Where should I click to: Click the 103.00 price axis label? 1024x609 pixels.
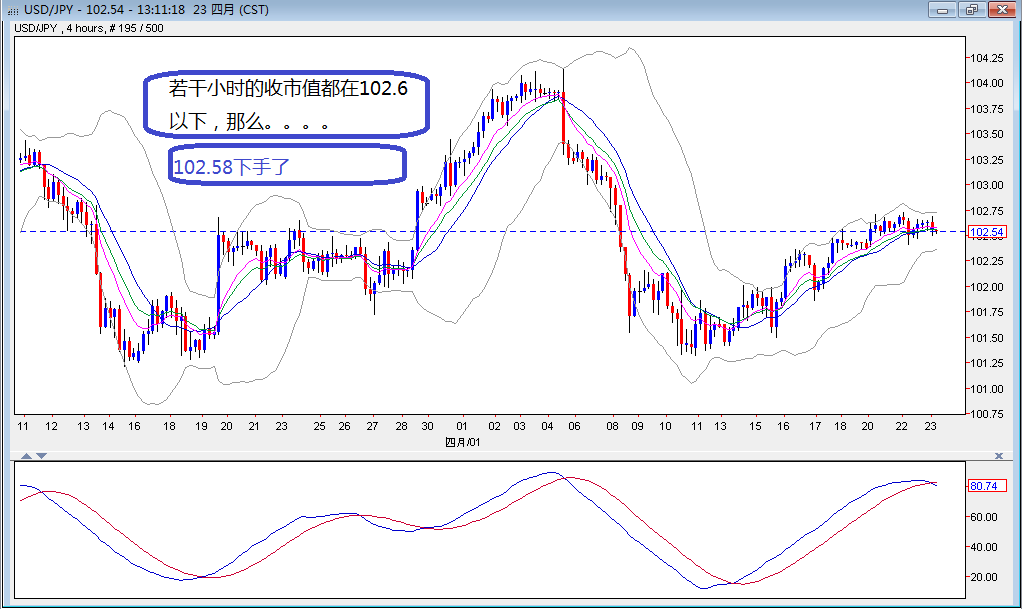click(x=987, y=185)
